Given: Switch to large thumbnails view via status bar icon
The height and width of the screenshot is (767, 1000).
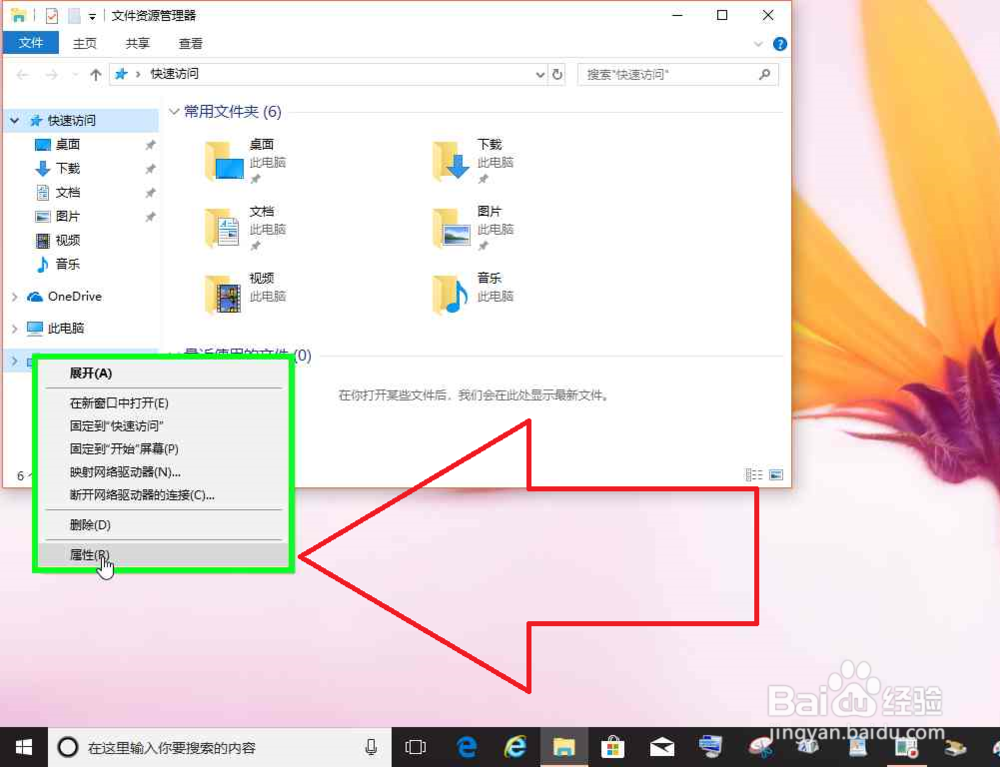Looking at the screenshot, I should click(778, 474).
